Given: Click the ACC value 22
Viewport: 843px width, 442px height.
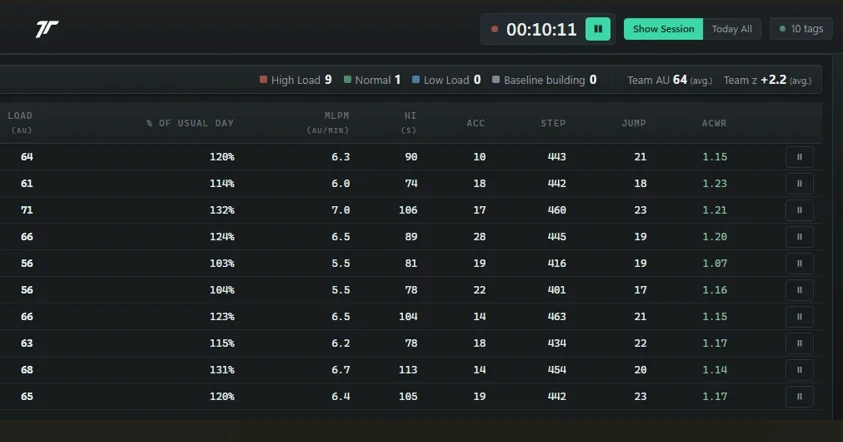Looking at the screenshot, I should click(479, 290).
